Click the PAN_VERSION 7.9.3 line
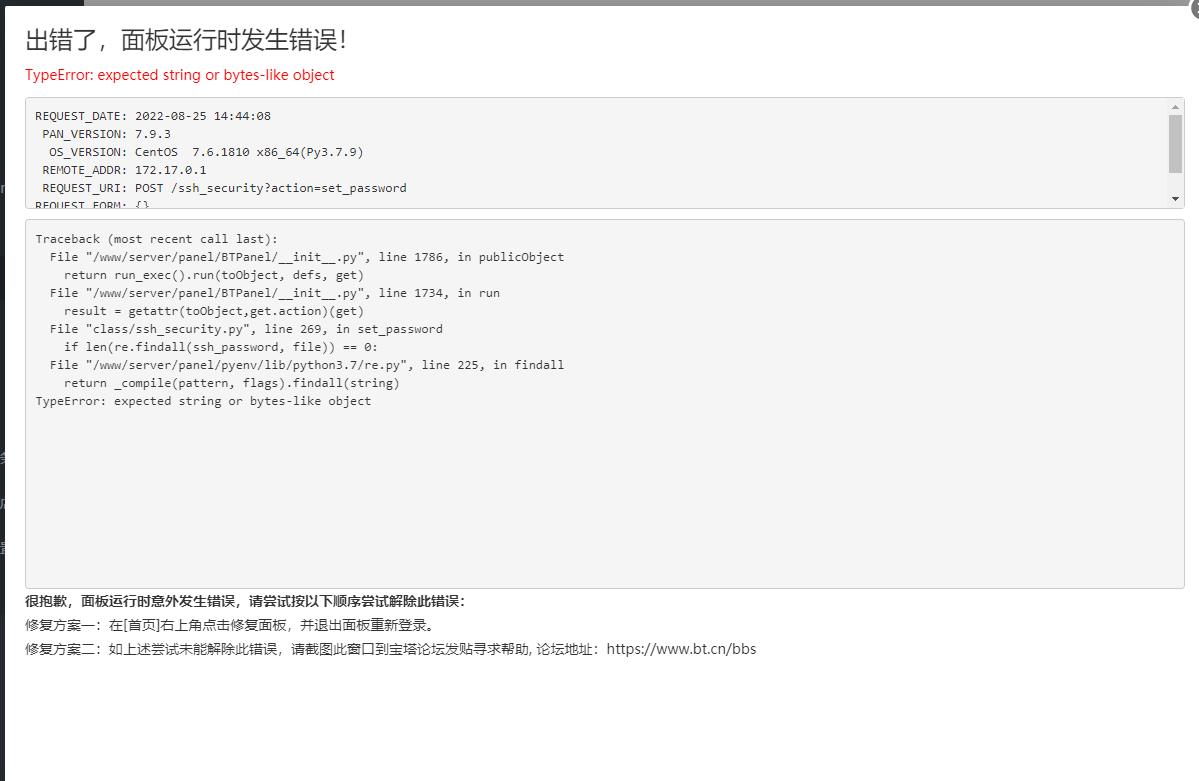The height and width of the screenshot is (781, 1199). 106,134
